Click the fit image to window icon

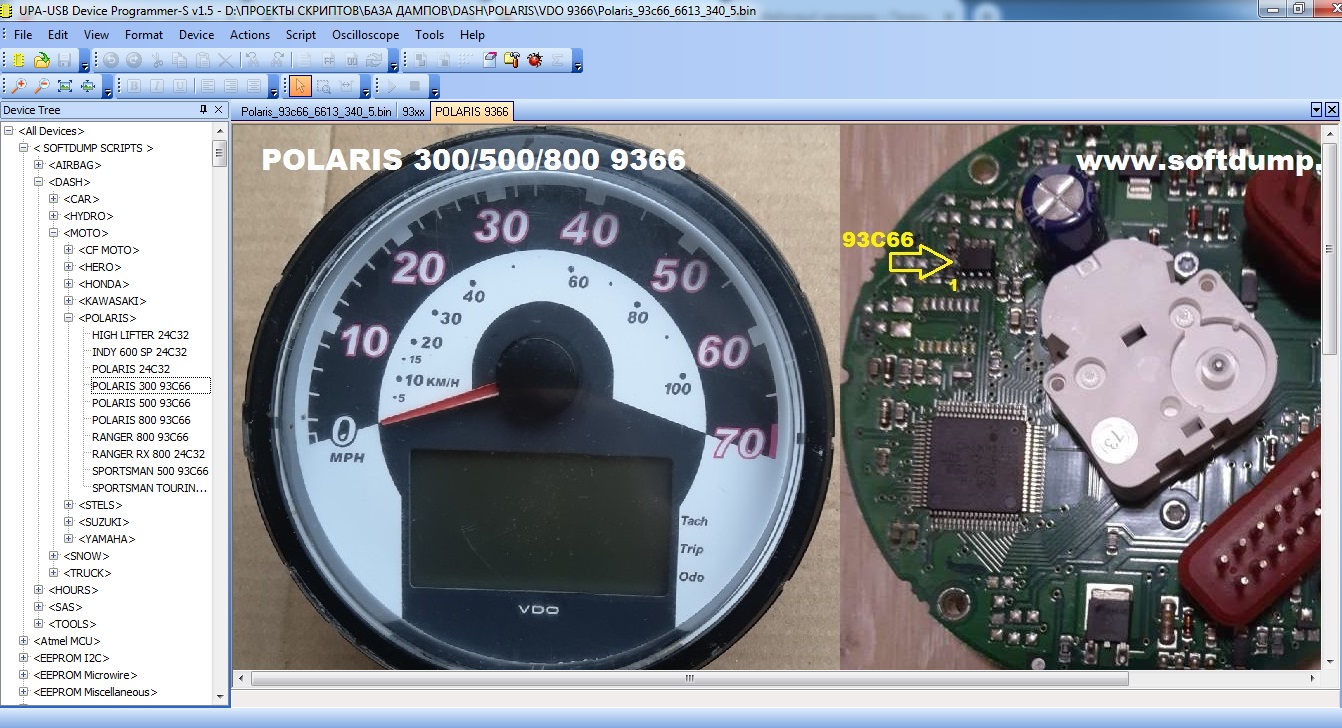[x=65, y=86]
